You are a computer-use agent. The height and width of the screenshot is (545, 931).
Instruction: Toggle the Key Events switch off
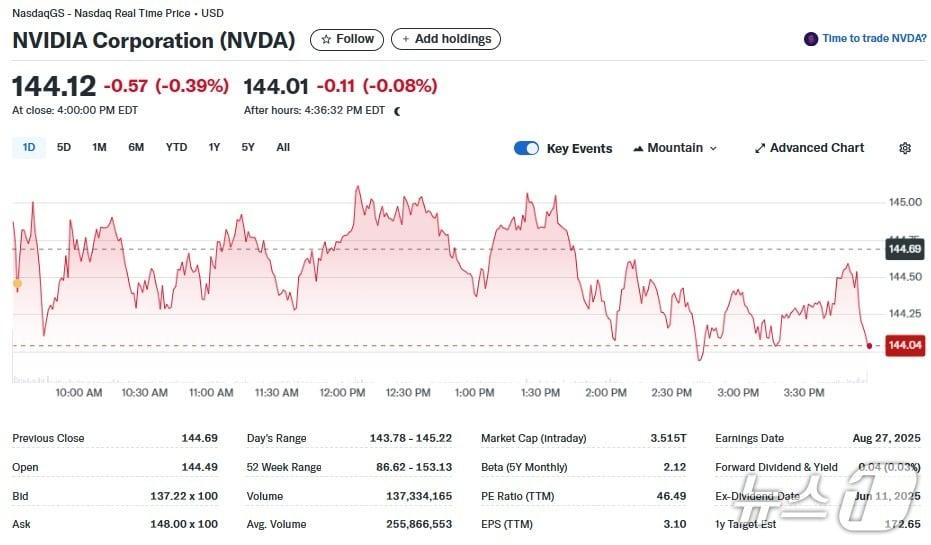[526, 148]
